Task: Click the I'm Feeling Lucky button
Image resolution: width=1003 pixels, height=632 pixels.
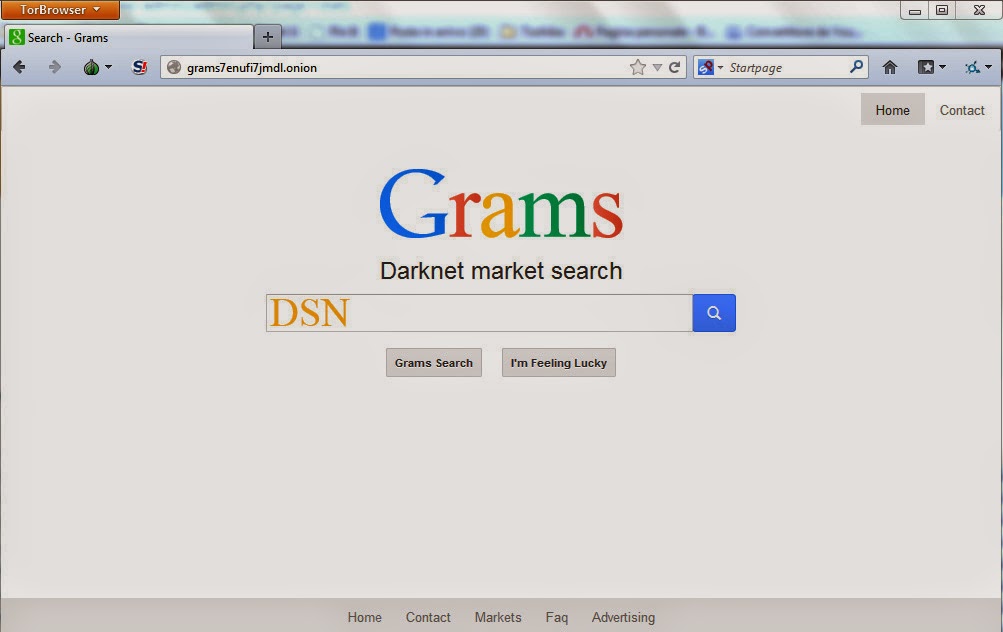Action: pyautogui.click(x=558, y=363)
